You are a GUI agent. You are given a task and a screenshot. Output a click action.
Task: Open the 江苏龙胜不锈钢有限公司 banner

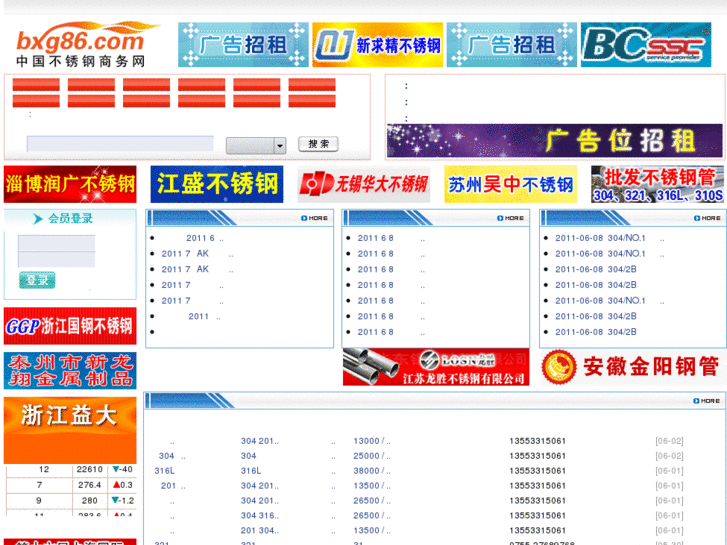(436, 367)
